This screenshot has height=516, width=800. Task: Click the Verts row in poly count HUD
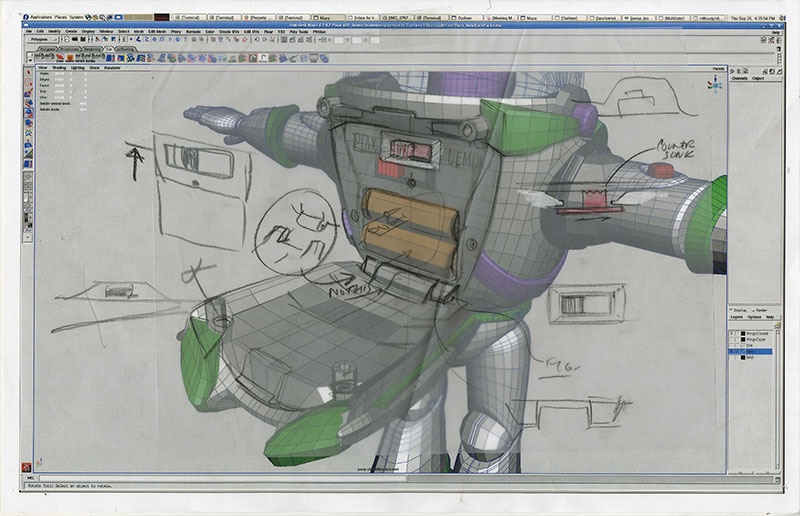pyautogui.click(x=62, y=73)
